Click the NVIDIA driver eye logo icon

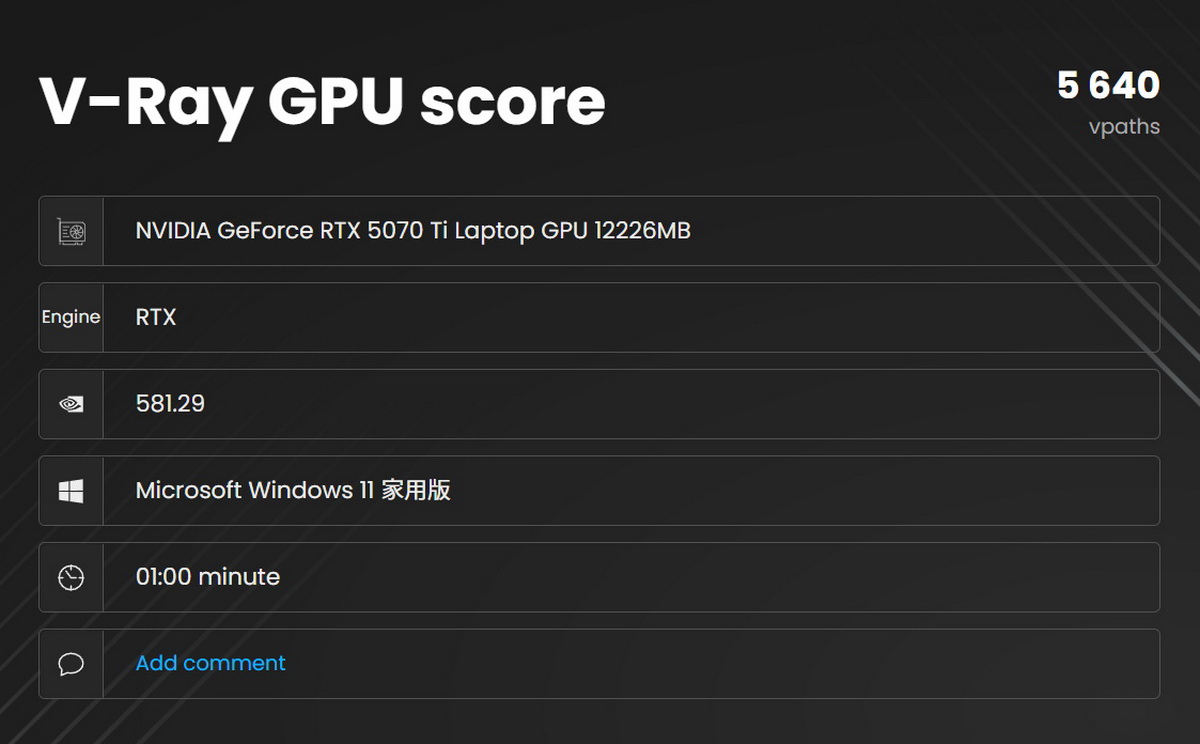pos(71,404)
